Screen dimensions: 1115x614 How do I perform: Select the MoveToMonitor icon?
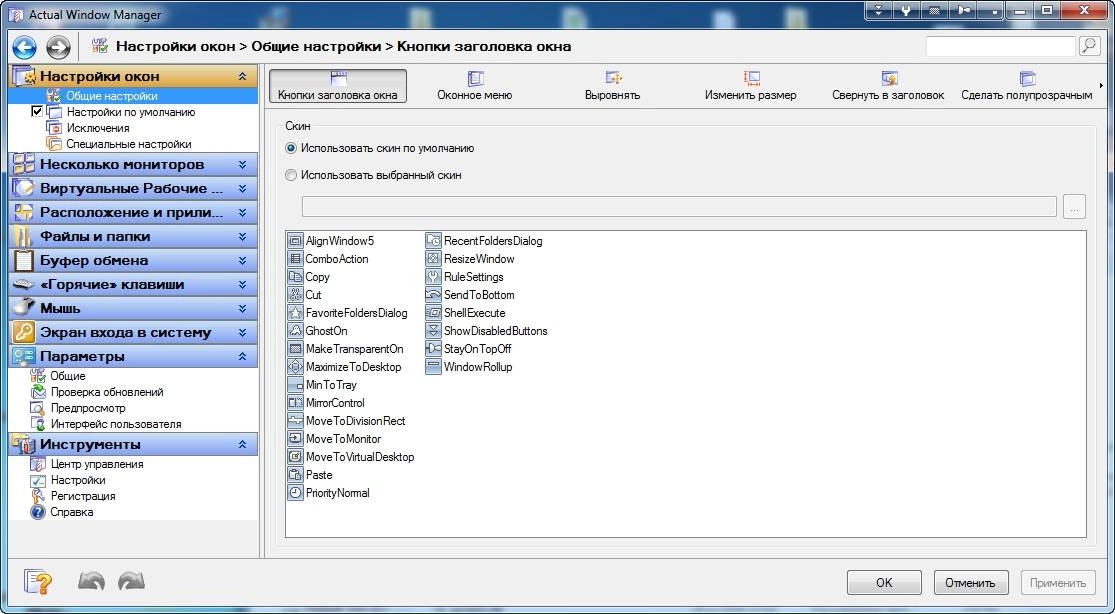click(x=295, y=439)
